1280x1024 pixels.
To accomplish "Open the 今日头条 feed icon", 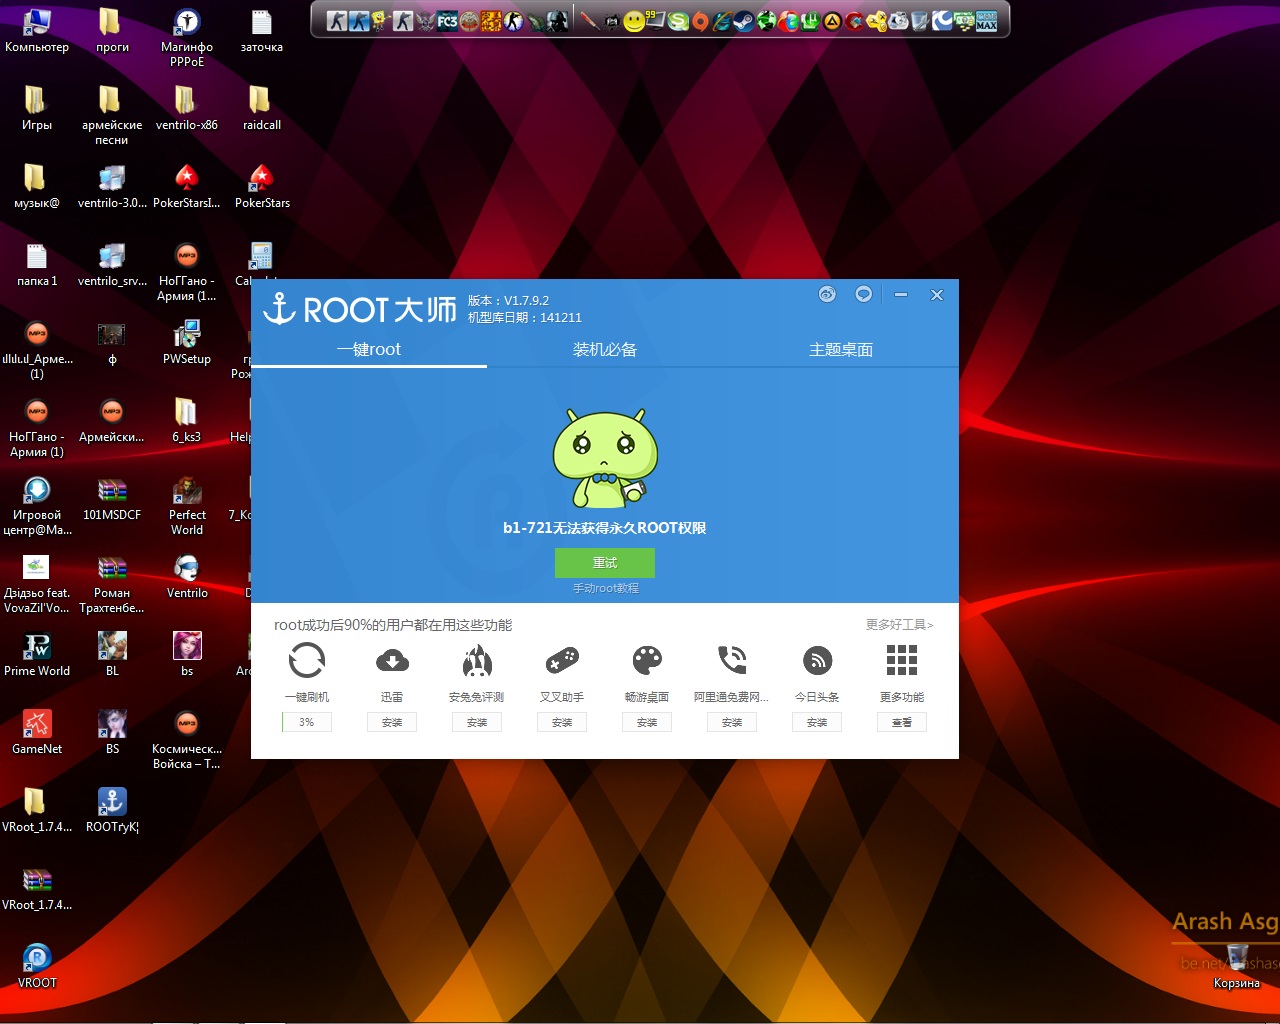I will click(x=817, y=661).
